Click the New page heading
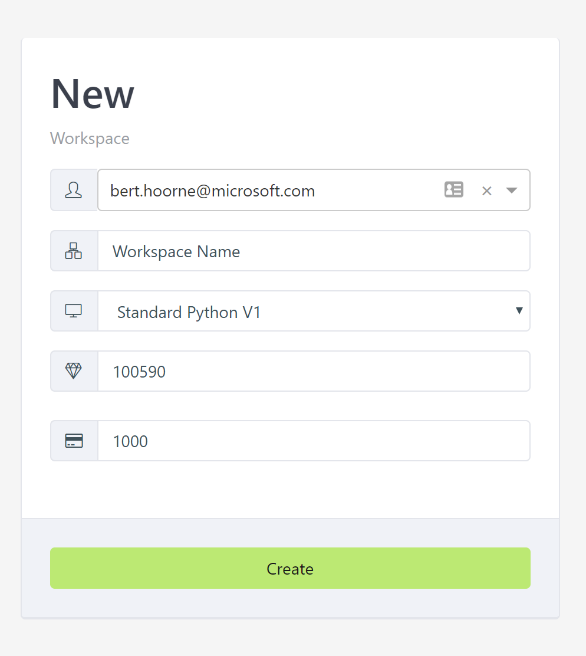Image resolution: width=586 pixels, height=656 pixels. click(x=92, y=94)
